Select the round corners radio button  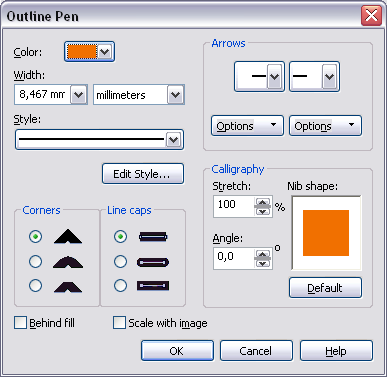(x=35, y=261)
